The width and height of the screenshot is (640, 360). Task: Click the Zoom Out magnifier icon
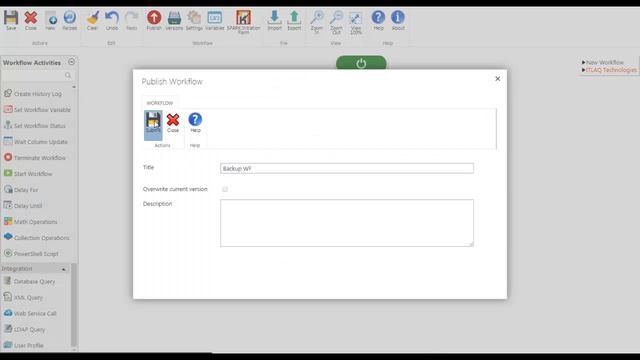[x=336, y=22]
